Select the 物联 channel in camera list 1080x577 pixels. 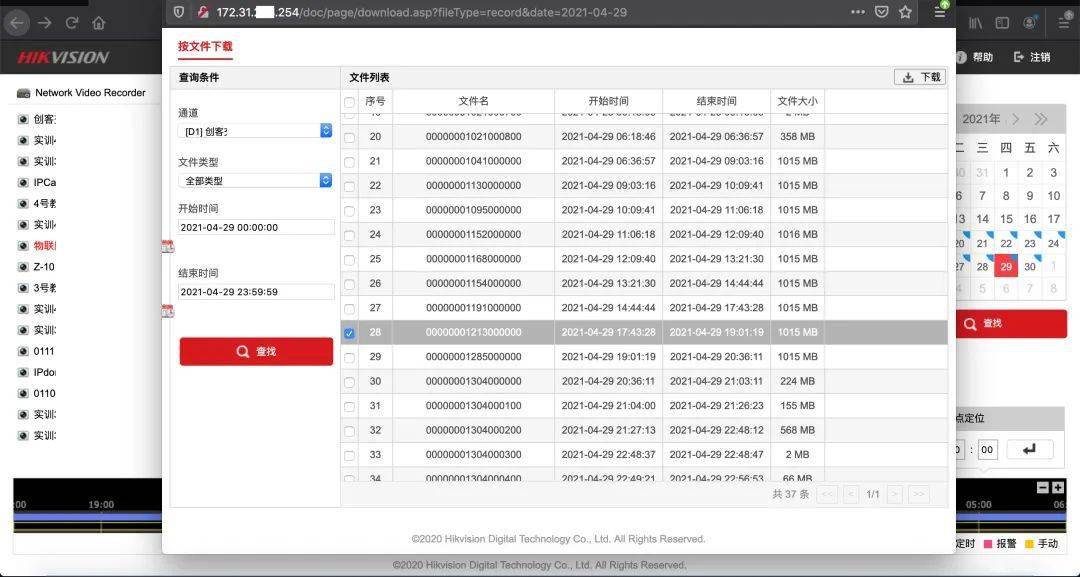click(45, 246)
